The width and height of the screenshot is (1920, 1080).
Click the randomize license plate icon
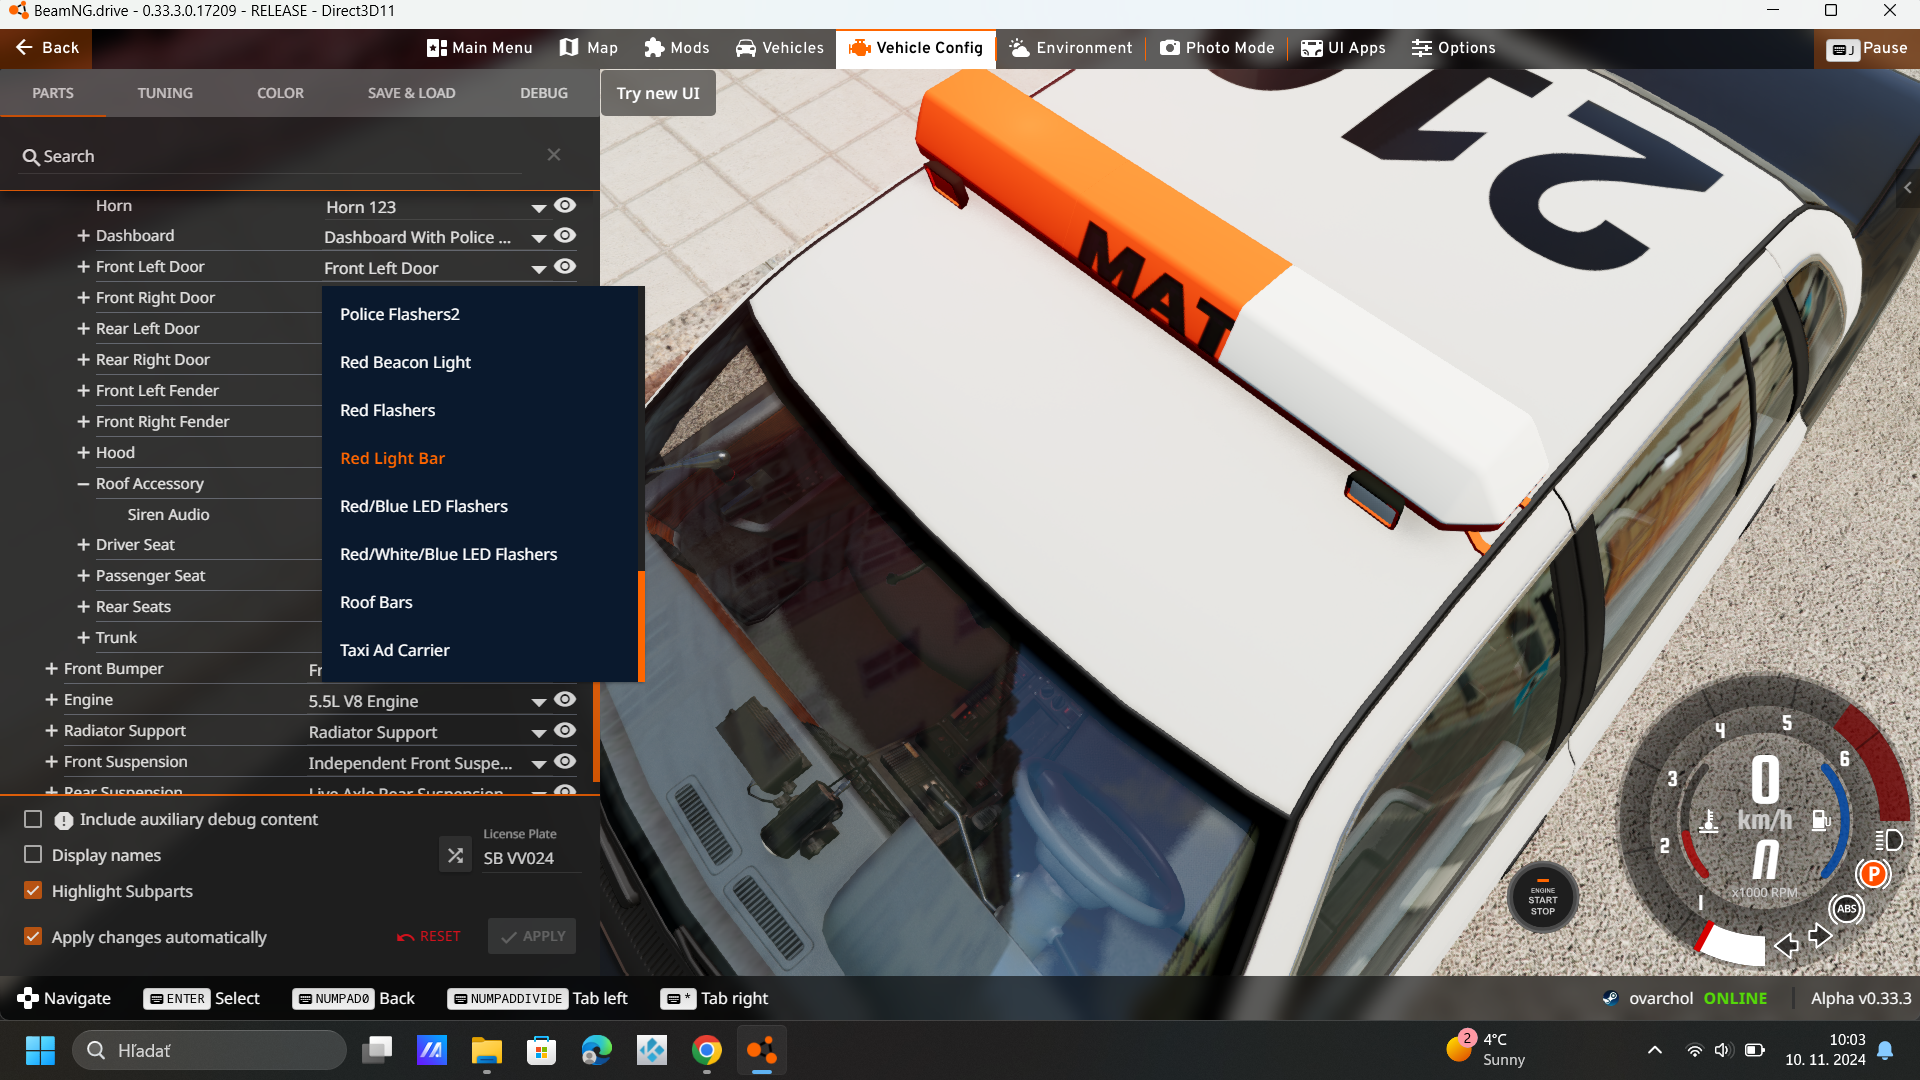[x=455, y=855]
